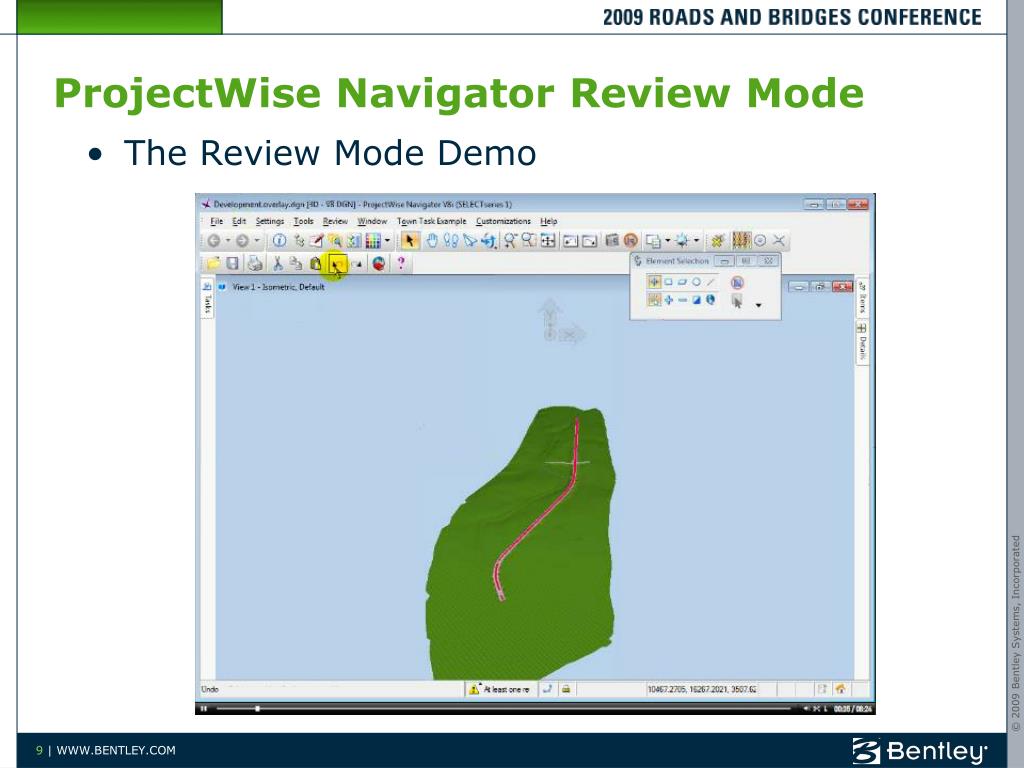The height and width of the screenshot is (768, 1024).
Task: Open the Tools menu
Action: coord(303,221)
